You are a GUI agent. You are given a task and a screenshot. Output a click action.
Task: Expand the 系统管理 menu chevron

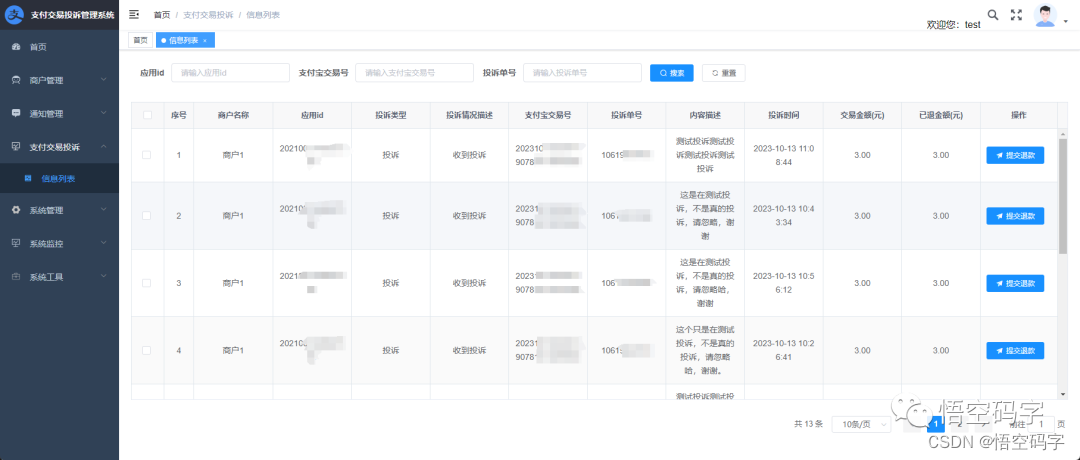(x=103, y=210)
